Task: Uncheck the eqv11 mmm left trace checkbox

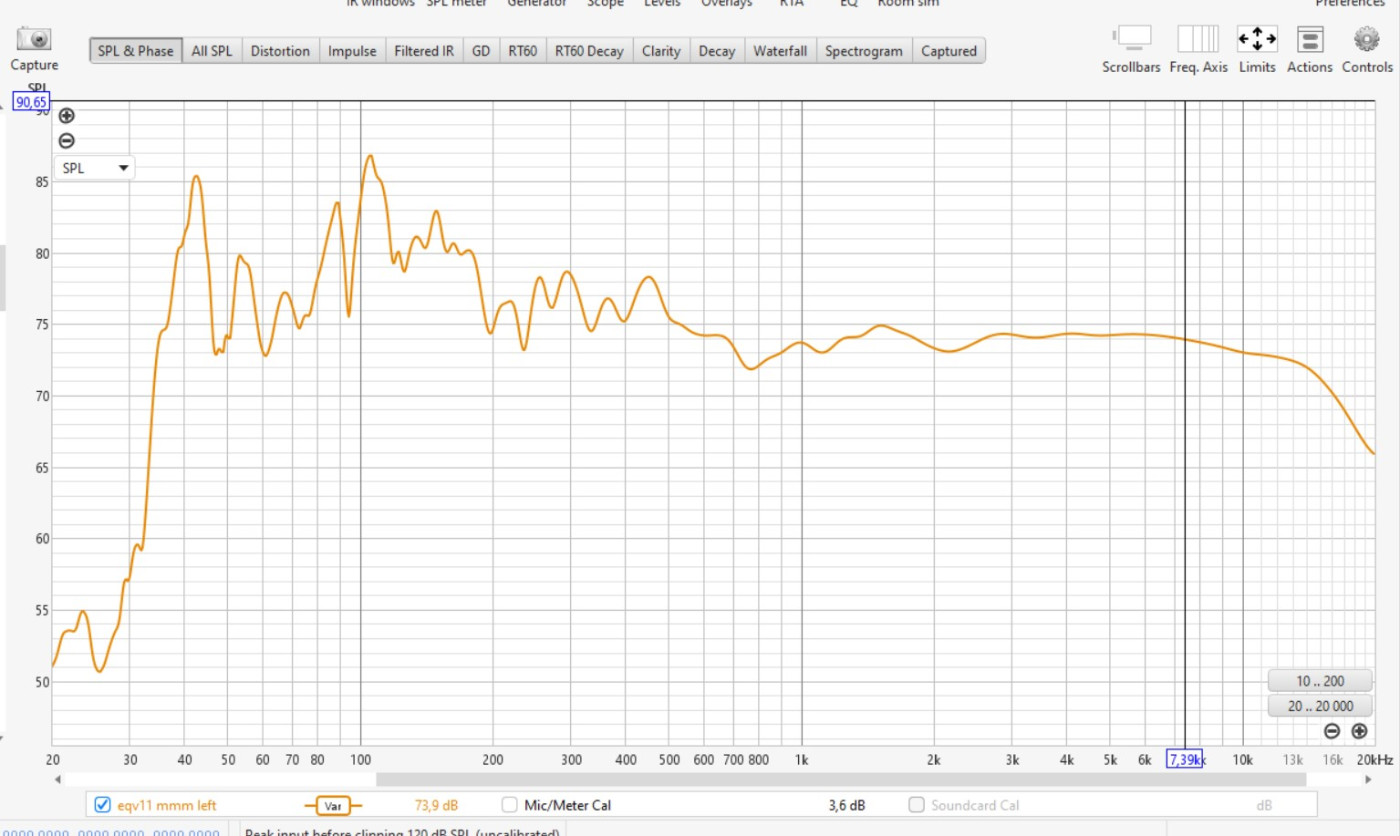Action: point(102,805)
